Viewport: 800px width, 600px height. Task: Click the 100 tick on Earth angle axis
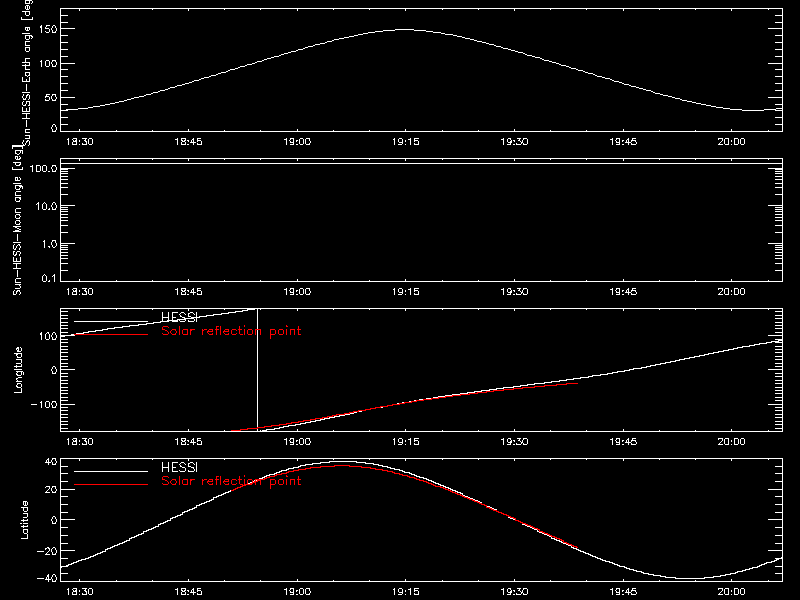tap(48, 64)
